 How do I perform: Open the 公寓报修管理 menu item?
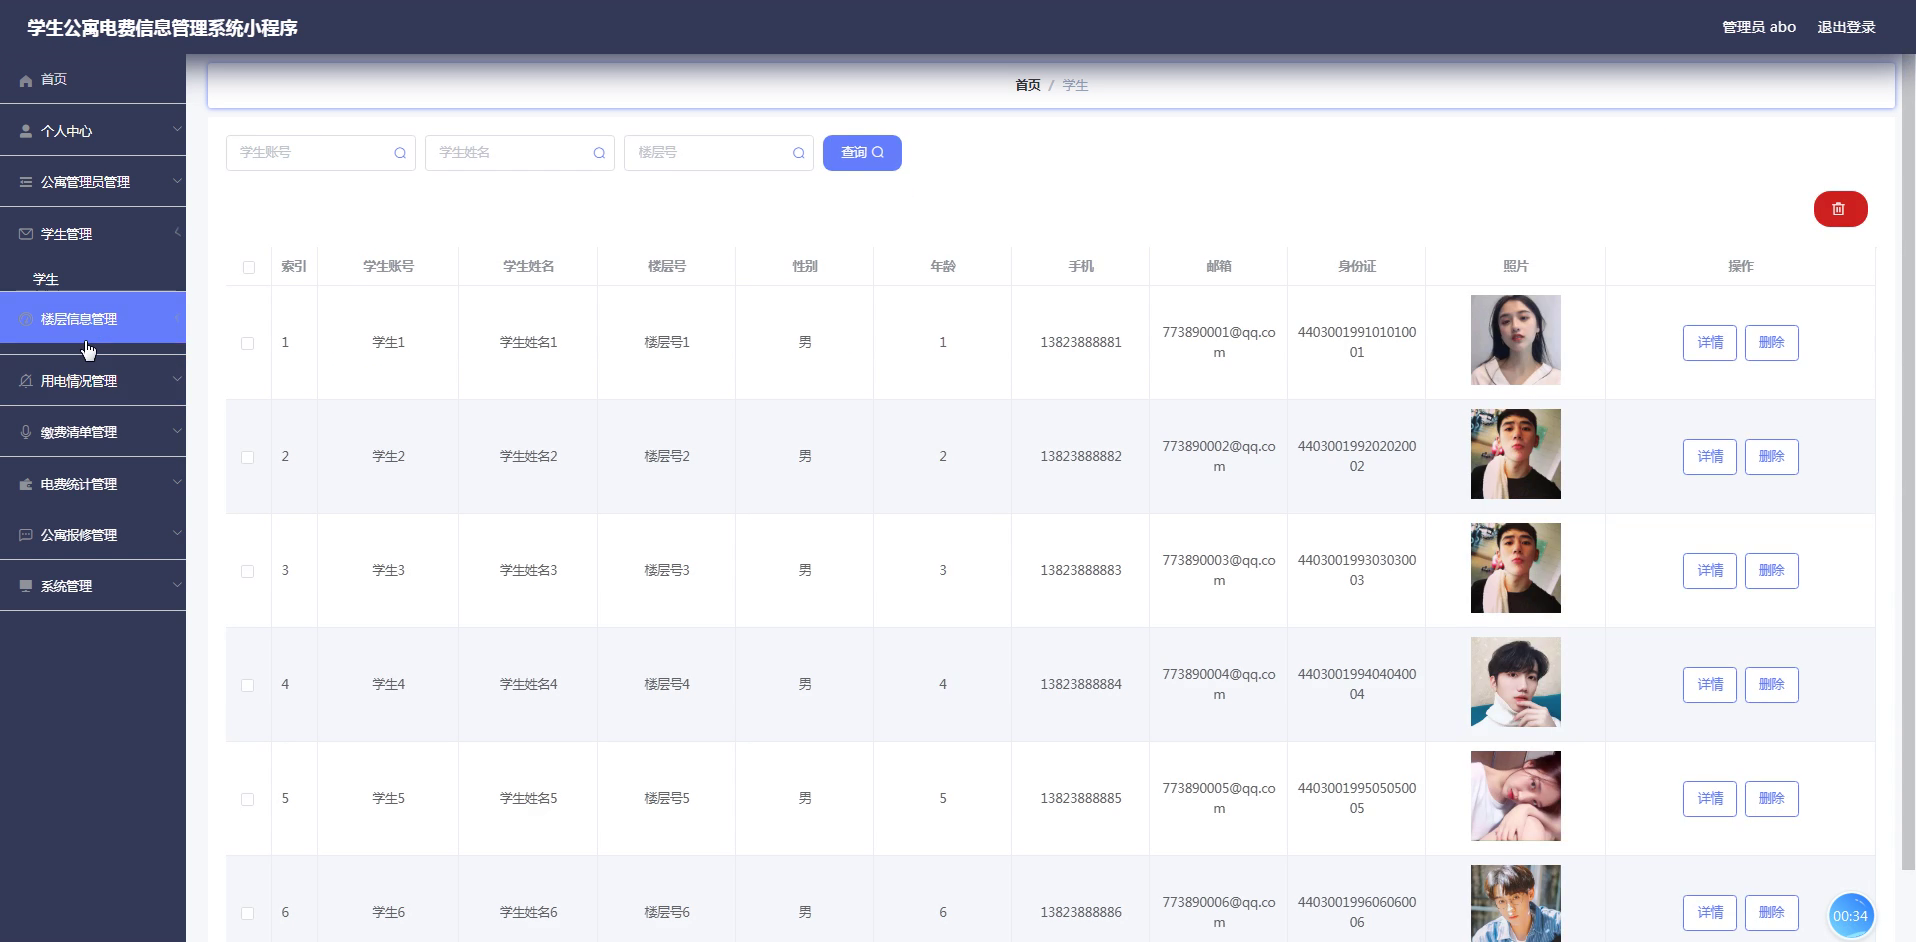(x=93, y=535)
